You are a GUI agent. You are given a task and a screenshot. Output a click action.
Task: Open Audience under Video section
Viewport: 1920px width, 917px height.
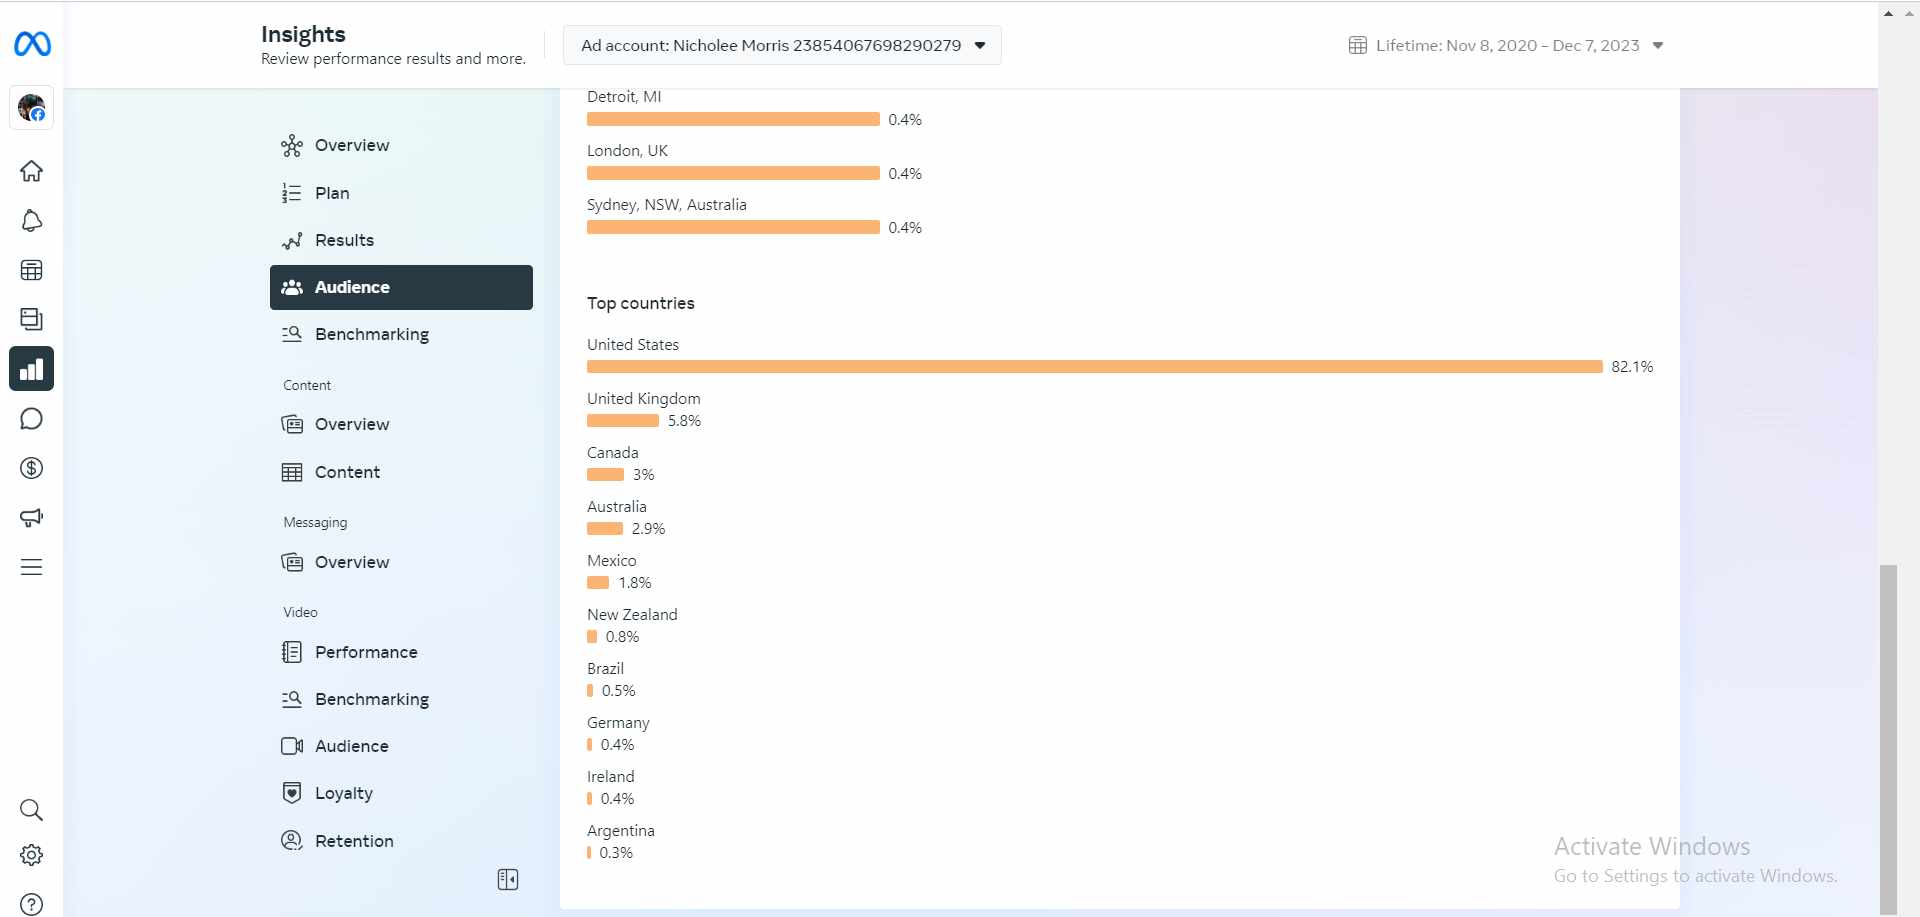click(401, 746)
